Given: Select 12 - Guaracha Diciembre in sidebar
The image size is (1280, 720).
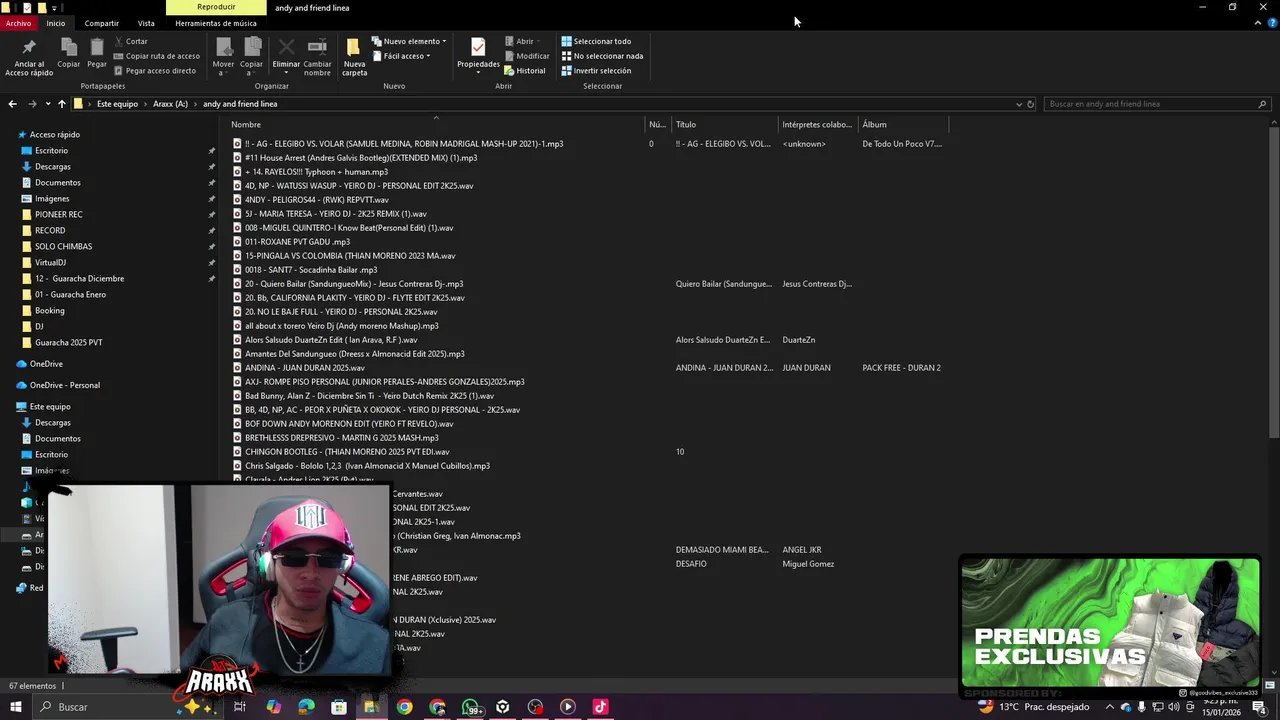Looking at the screenshot, I should coord(79,278).
